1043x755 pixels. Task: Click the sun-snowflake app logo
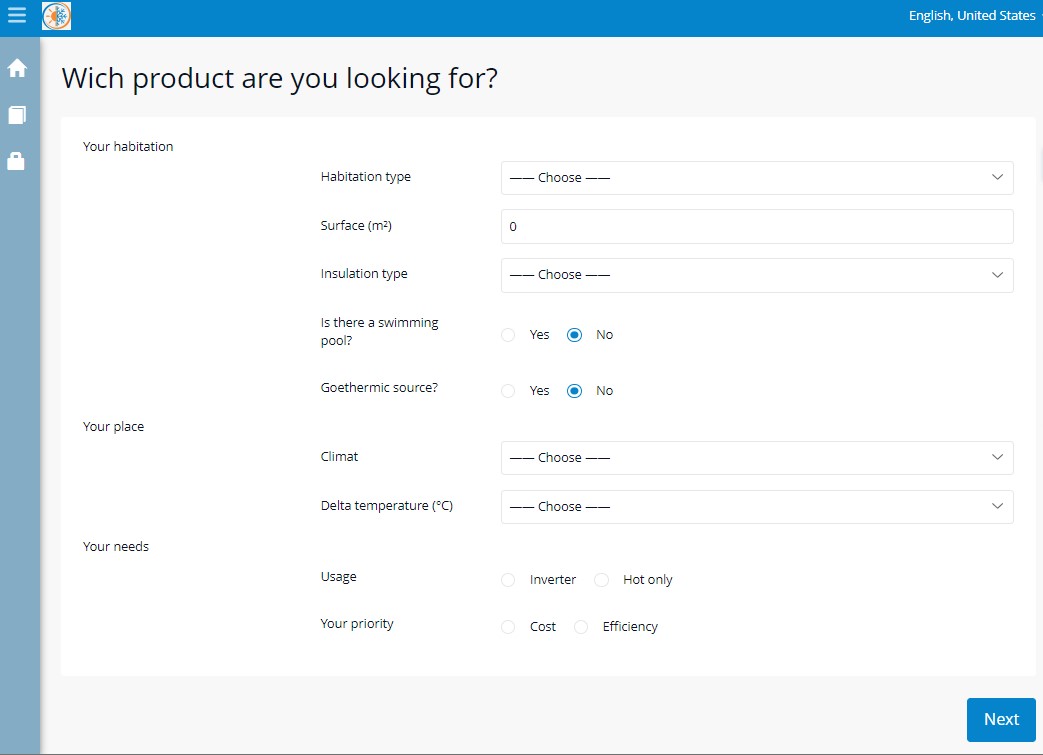point(57,16)
